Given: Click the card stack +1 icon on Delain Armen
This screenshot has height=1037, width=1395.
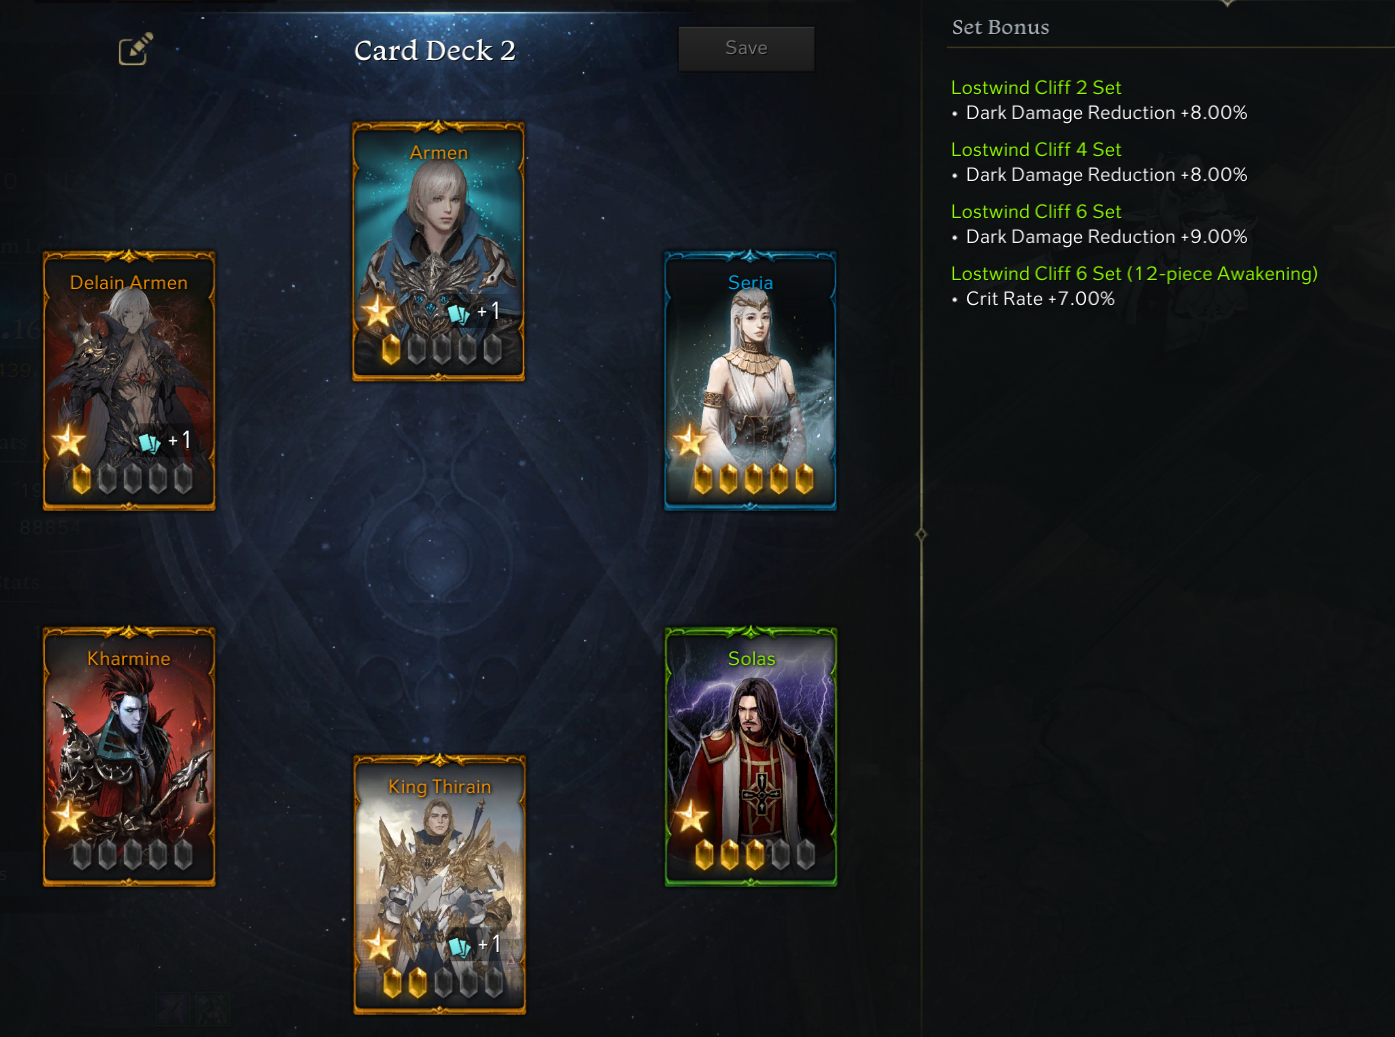Looking at the screenshot, I should pyautogui.click(x=164, y=441).
